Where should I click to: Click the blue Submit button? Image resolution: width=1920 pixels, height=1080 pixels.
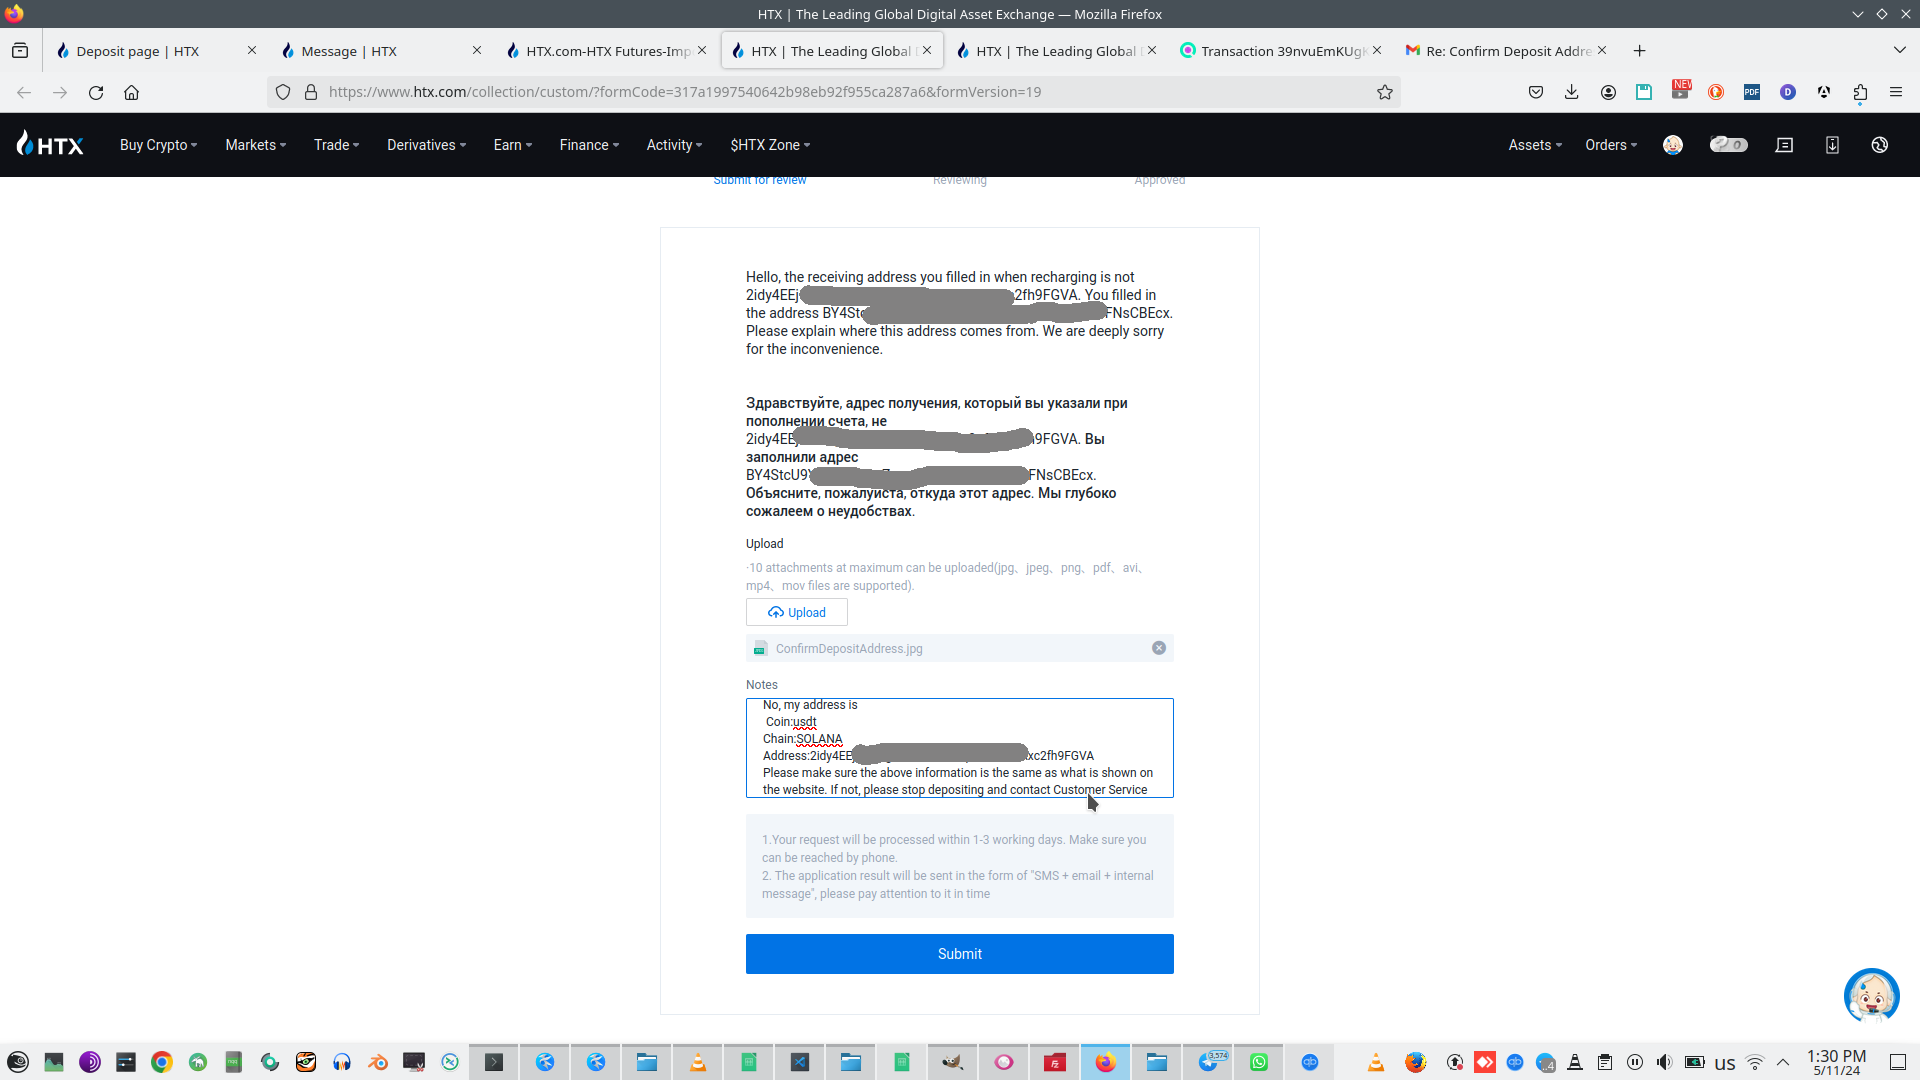pyautogui.click(x=959, y=954)
